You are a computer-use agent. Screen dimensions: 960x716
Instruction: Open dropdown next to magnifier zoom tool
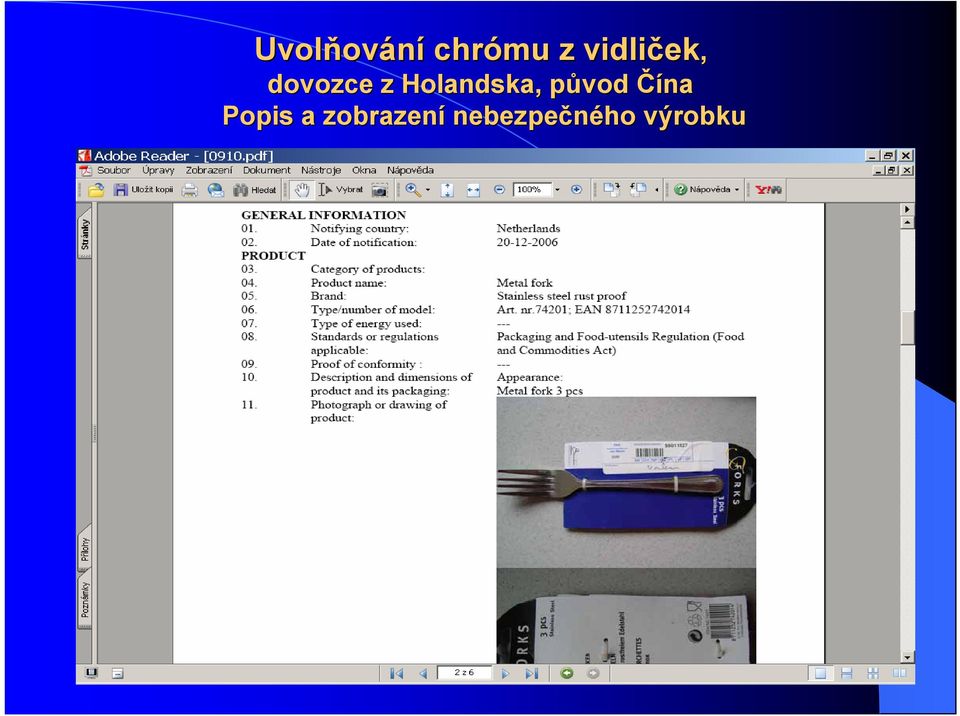coord(428,190)
